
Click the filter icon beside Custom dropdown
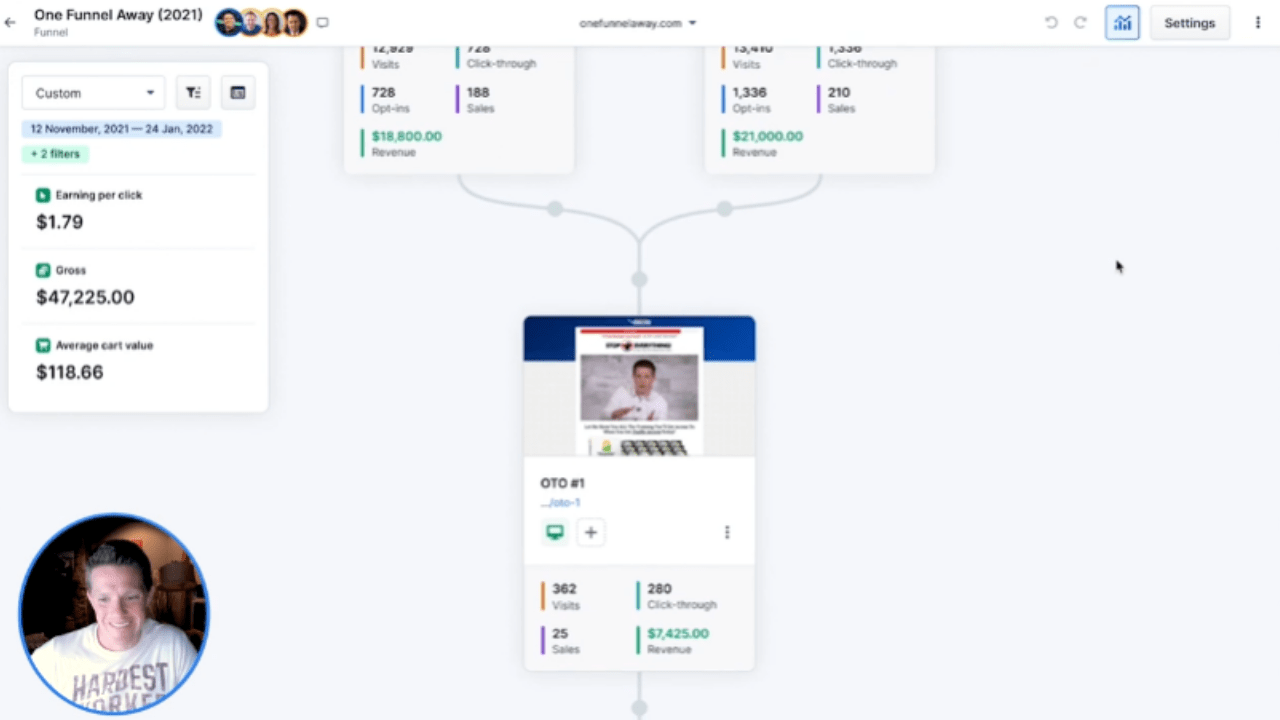pos(193,93)
